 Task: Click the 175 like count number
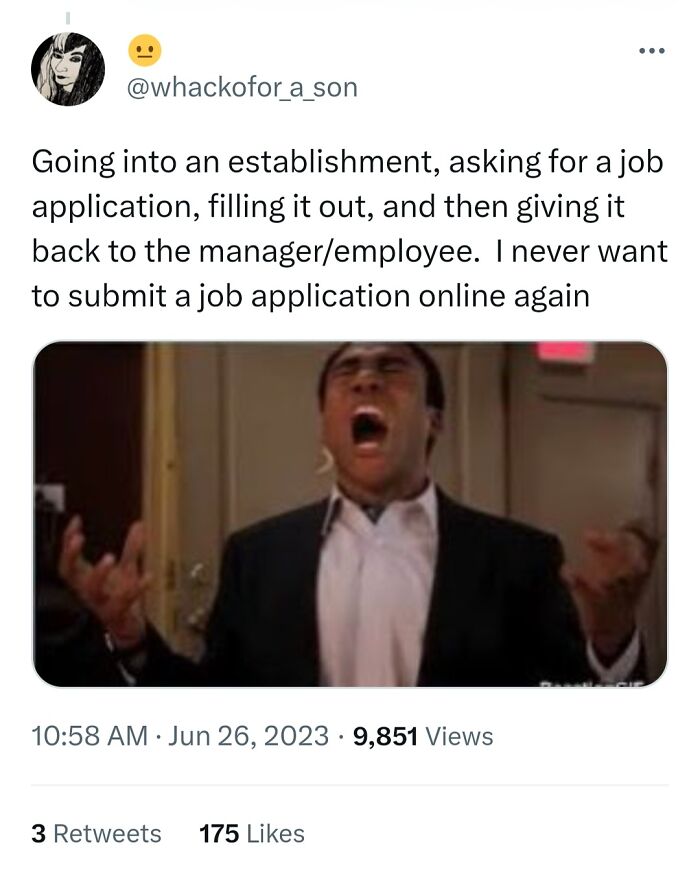pos(217,833)
